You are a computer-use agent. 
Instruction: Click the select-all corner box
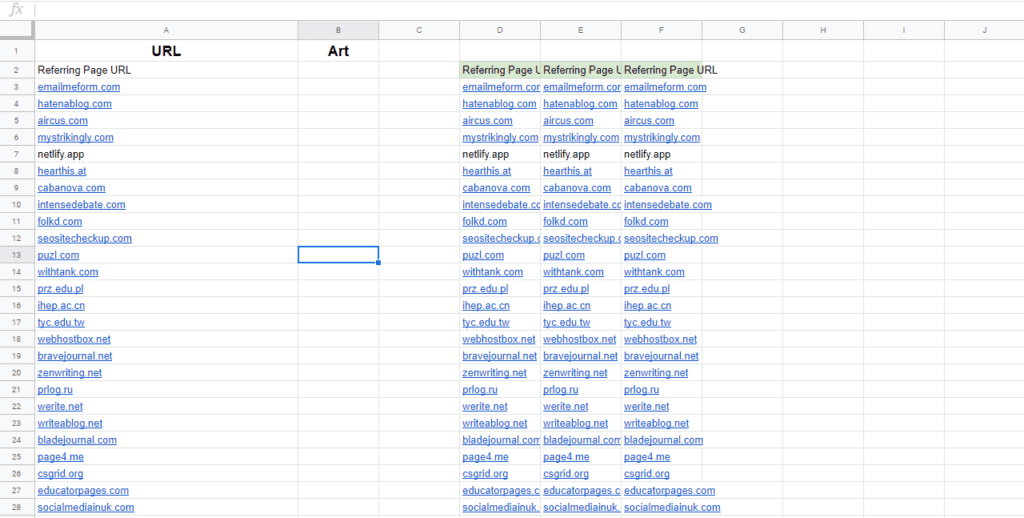(17, 30)
